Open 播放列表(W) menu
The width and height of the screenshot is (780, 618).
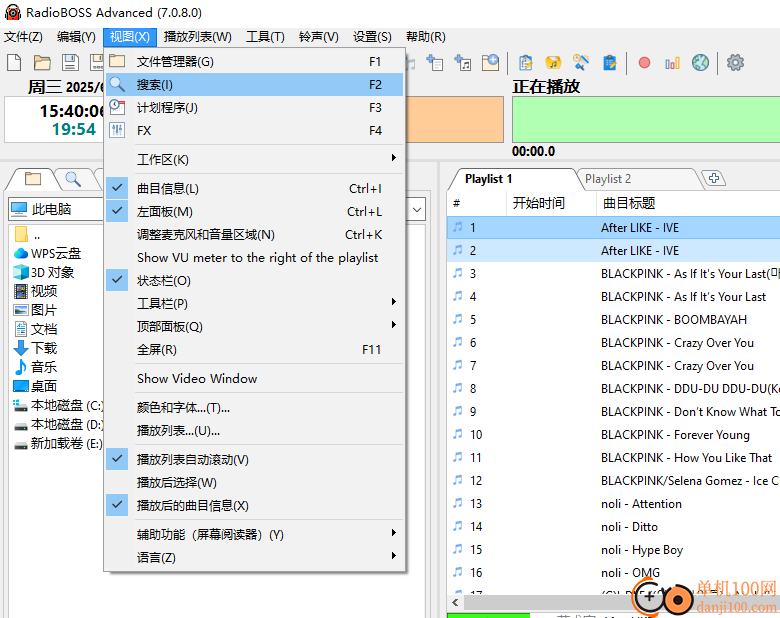(x=197, y=37)
